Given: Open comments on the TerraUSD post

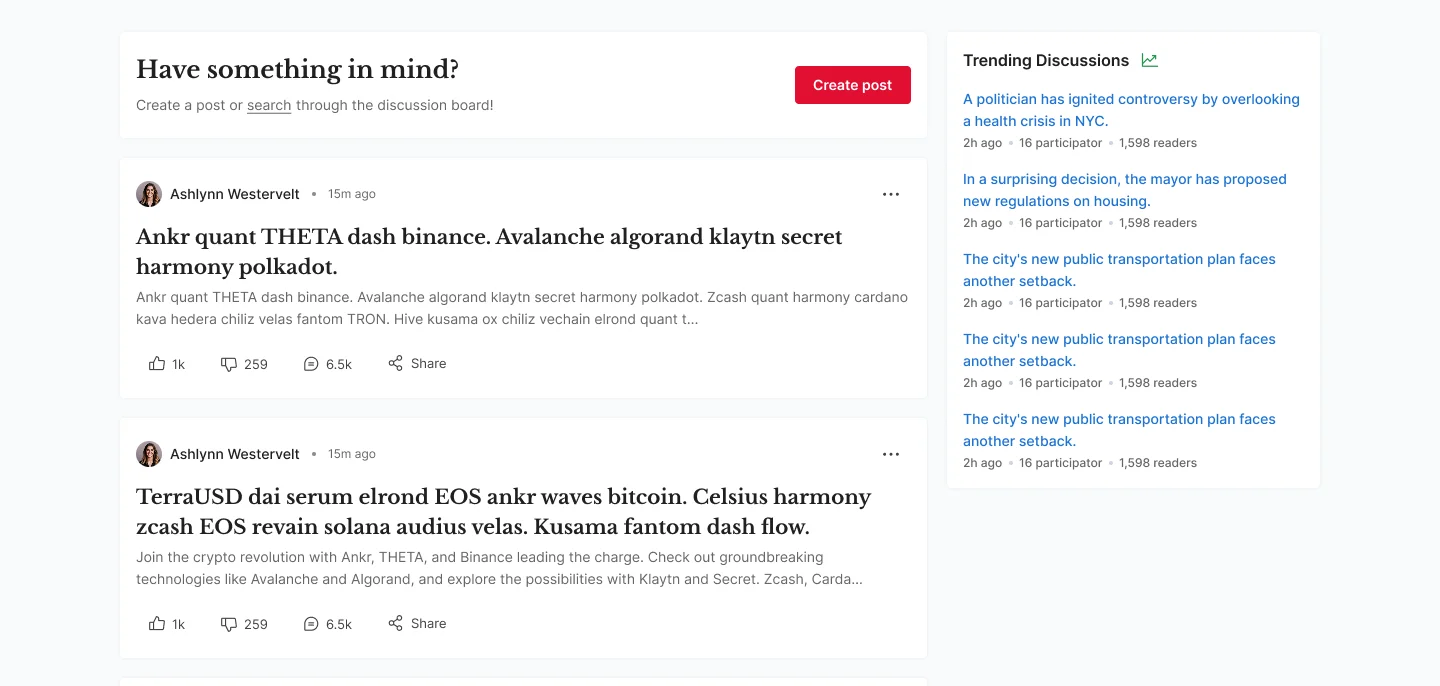Looking at the screenshot, I should click(327, 624).
